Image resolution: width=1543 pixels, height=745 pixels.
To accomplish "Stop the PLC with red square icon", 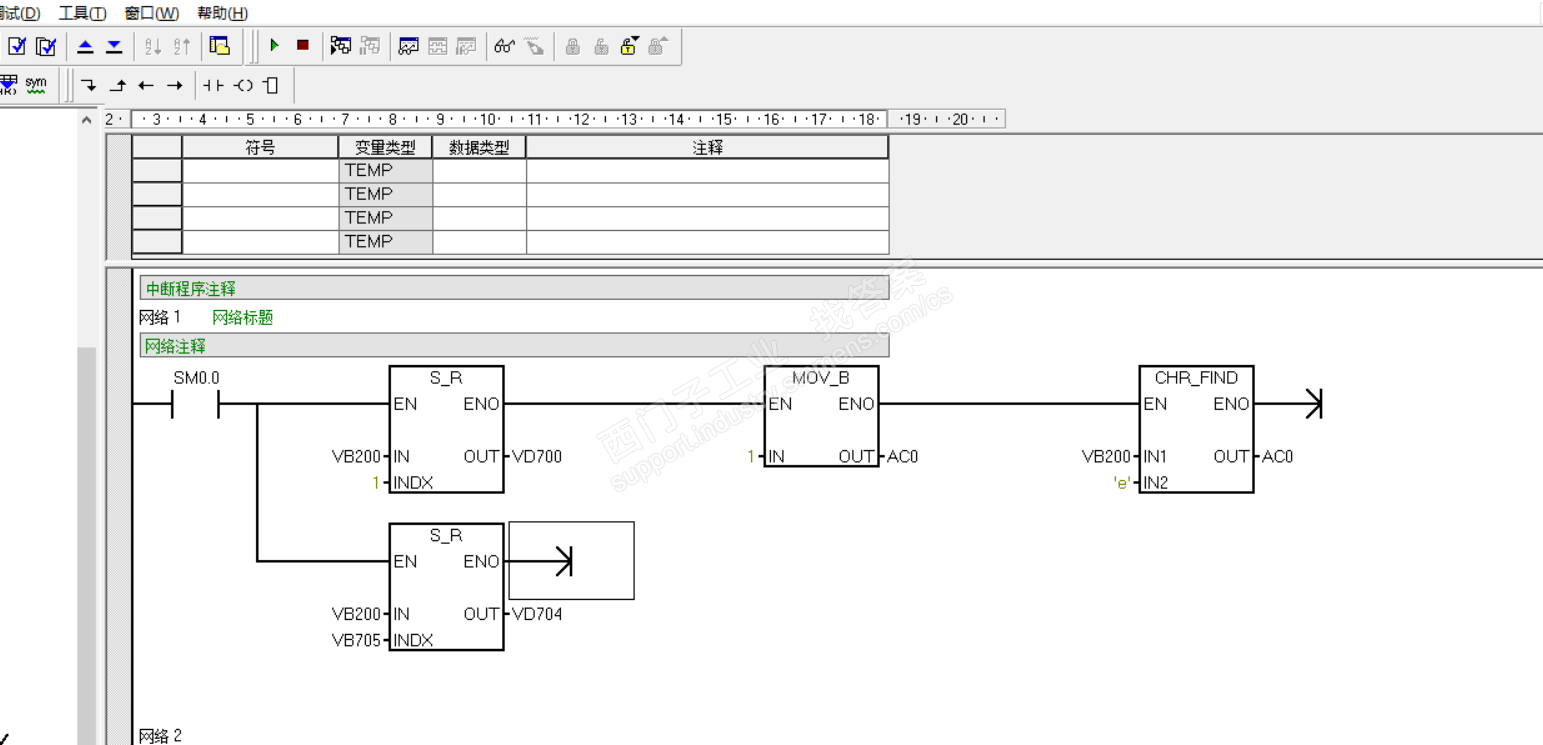I will pyautogui.click(x=302, y=45).
